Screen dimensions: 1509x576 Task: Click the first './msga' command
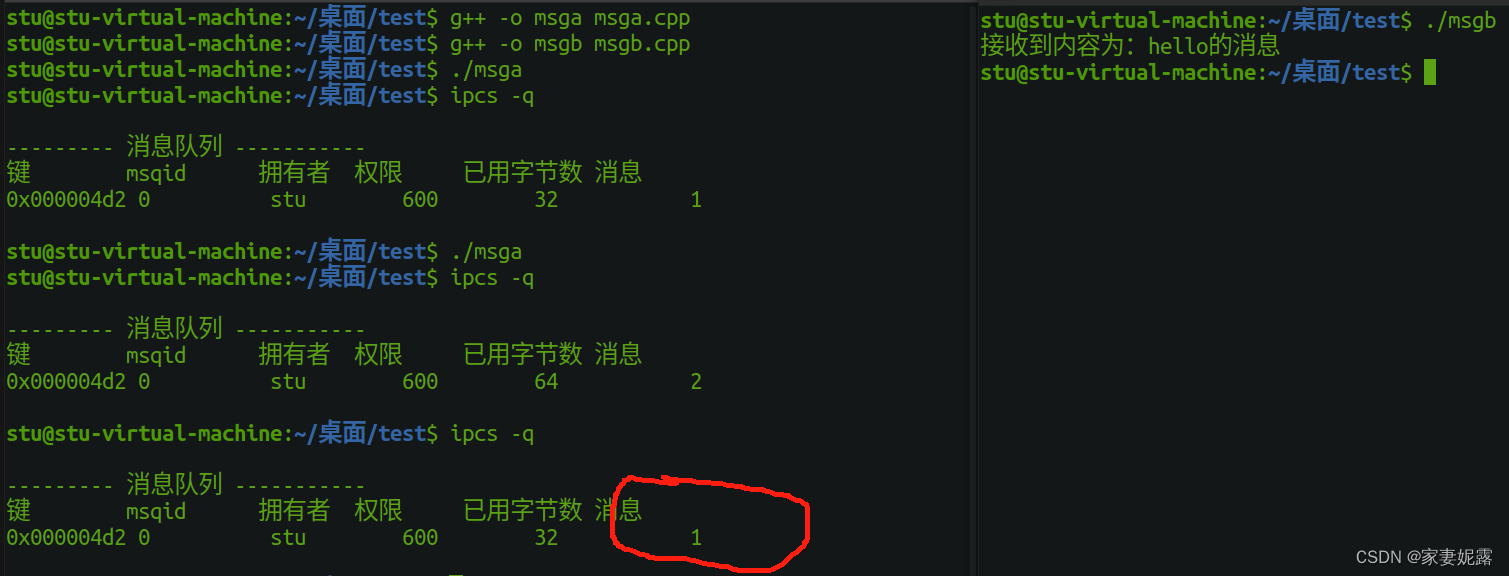(486, 70)
